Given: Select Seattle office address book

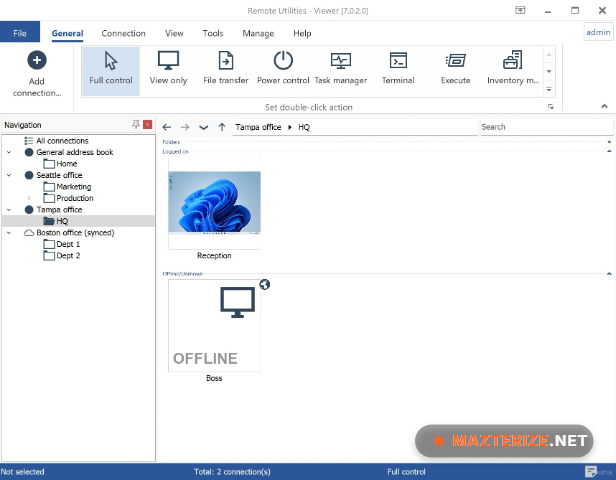Looking at the screenshot, I should [59, 175].
